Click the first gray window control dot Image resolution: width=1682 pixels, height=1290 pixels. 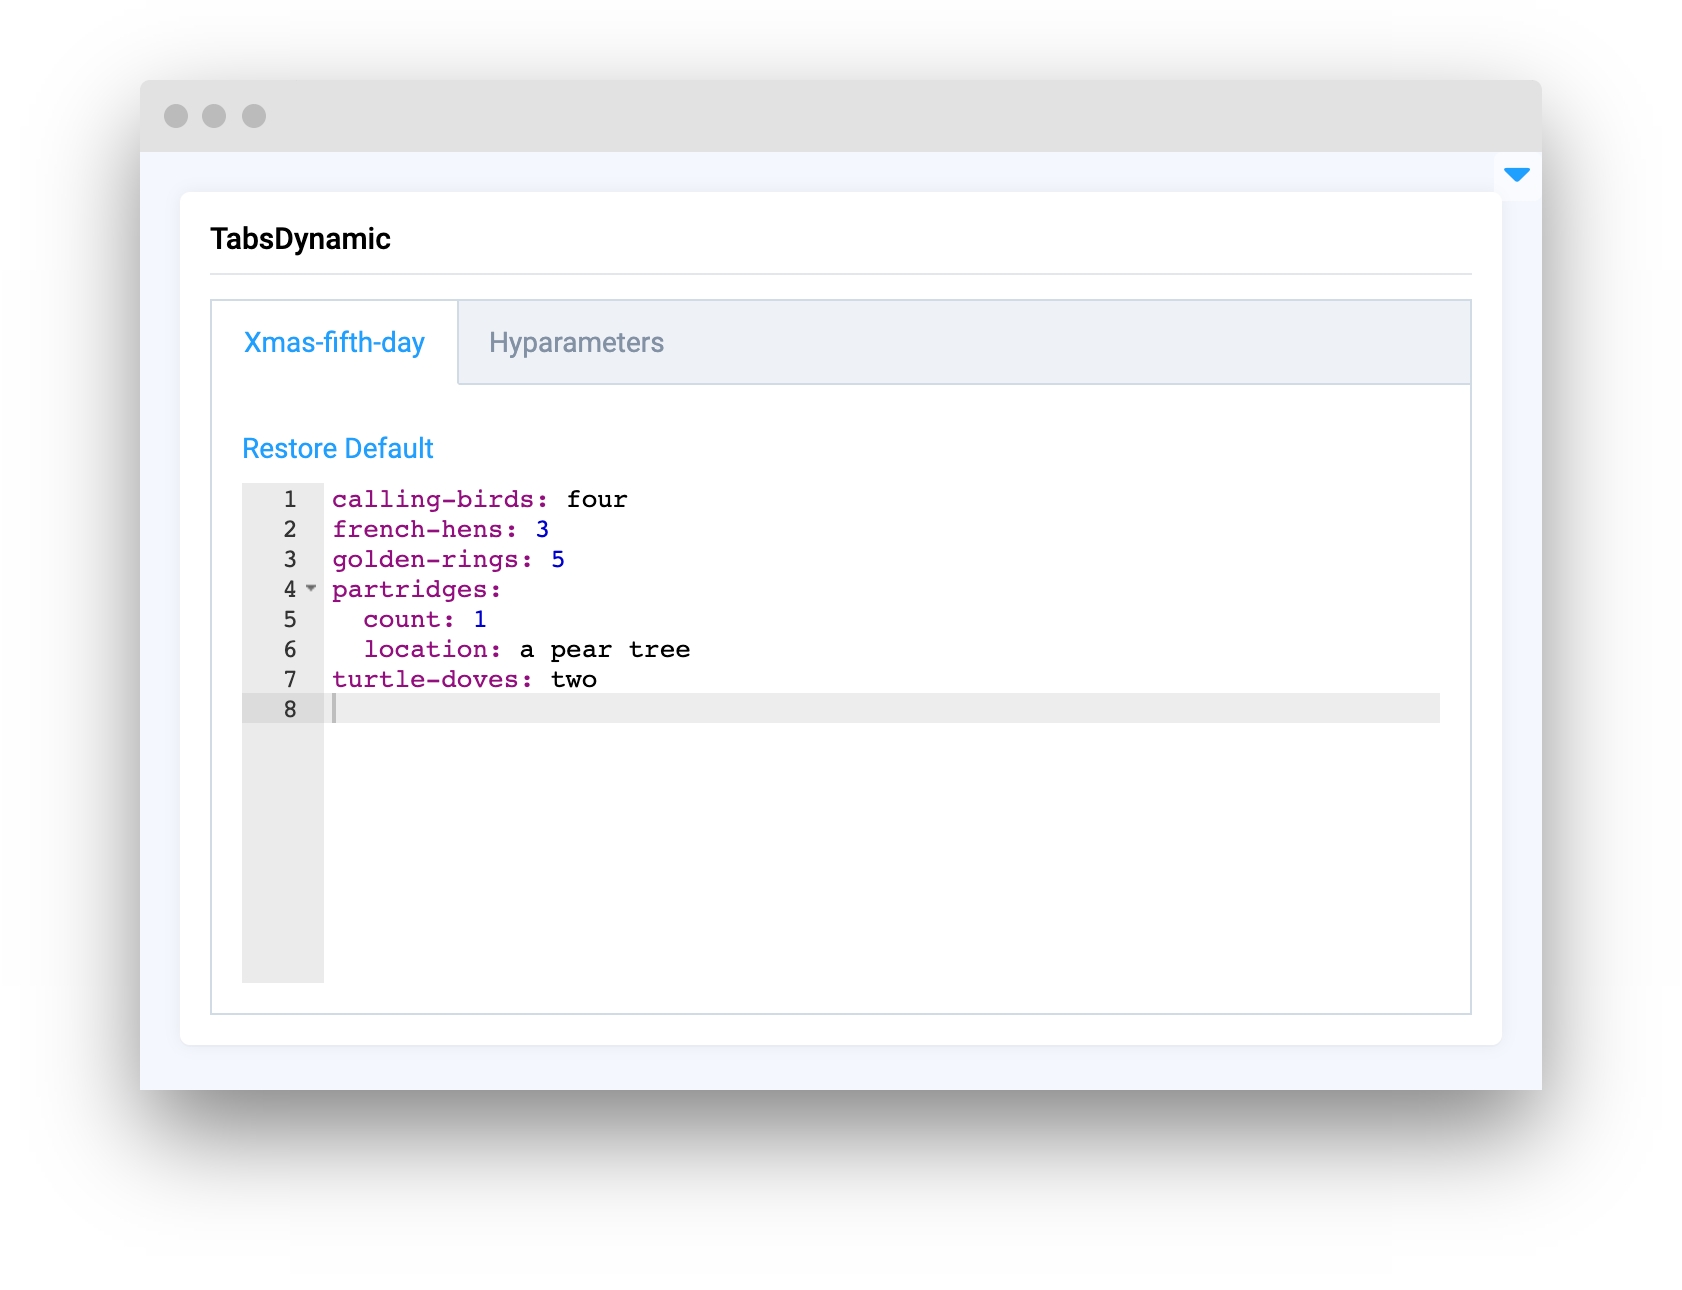pos(176,116)
